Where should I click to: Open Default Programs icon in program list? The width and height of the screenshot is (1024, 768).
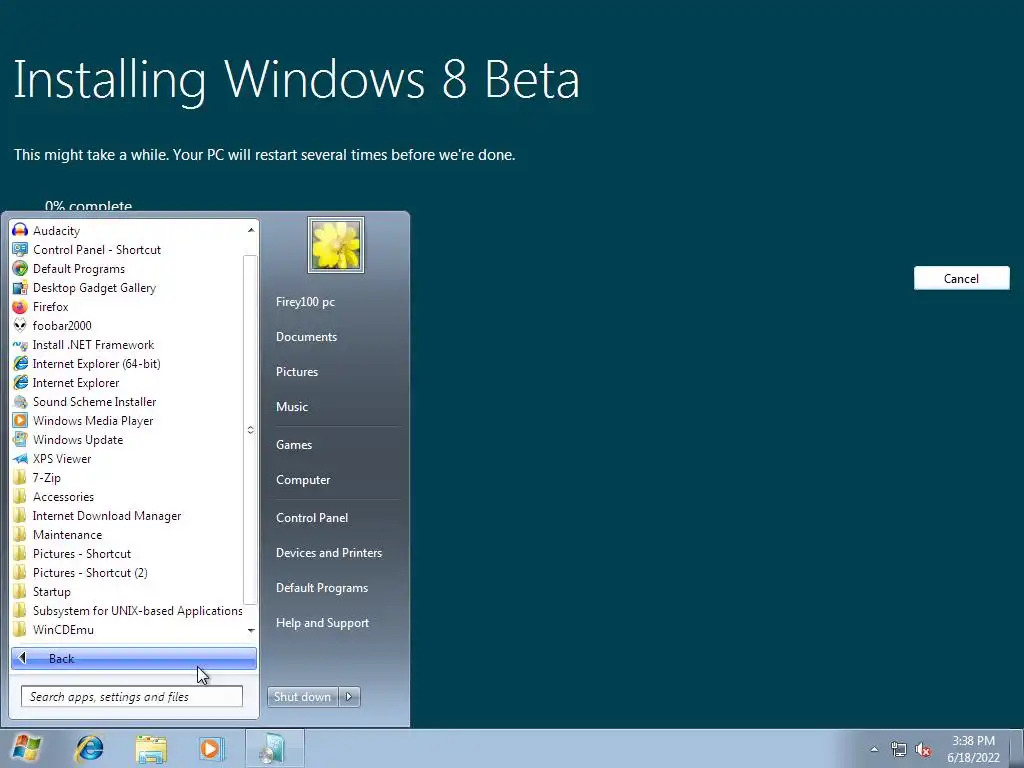(x=20, y=268)
